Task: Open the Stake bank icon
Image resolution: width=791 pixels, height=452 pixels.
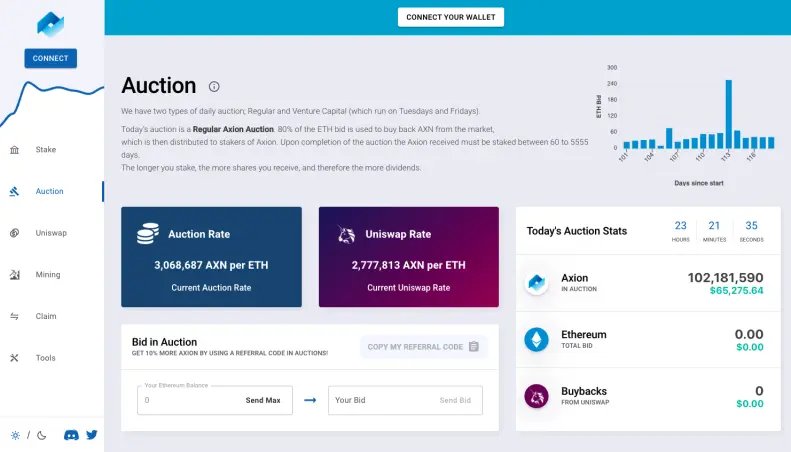Action: click(15, 150)
